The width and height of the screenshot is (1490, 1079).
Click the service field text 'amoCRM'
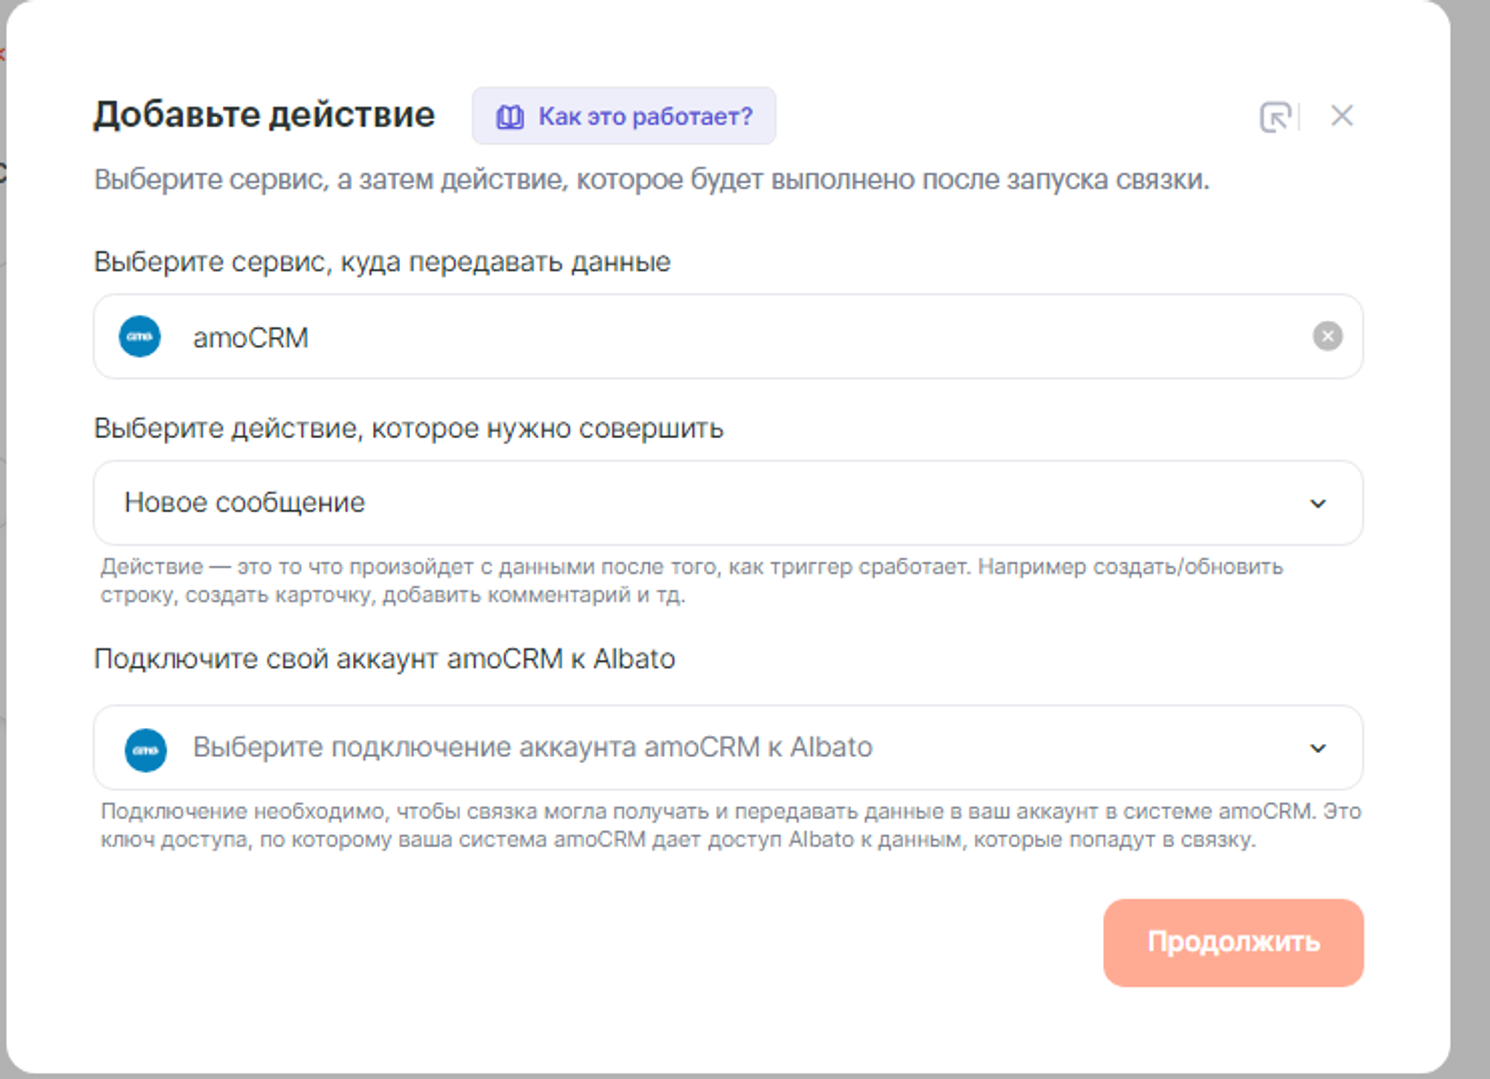251,338
